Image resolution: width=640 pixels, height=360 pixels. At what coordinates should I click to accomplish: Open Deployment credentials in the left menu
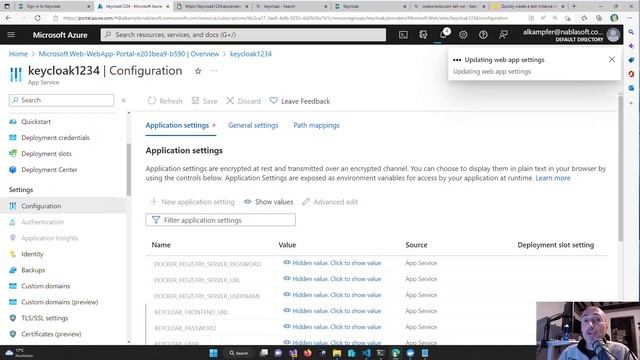55,138
